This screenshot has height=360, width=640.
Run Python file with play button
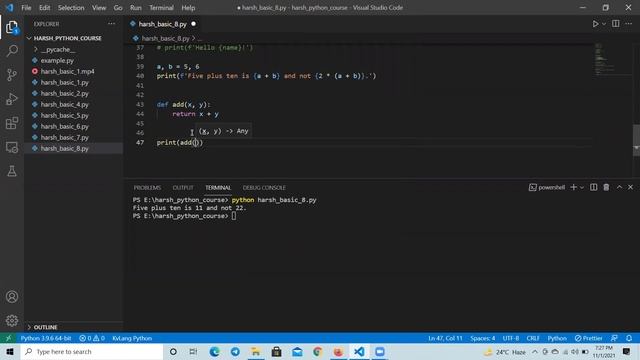coord(595,24)
